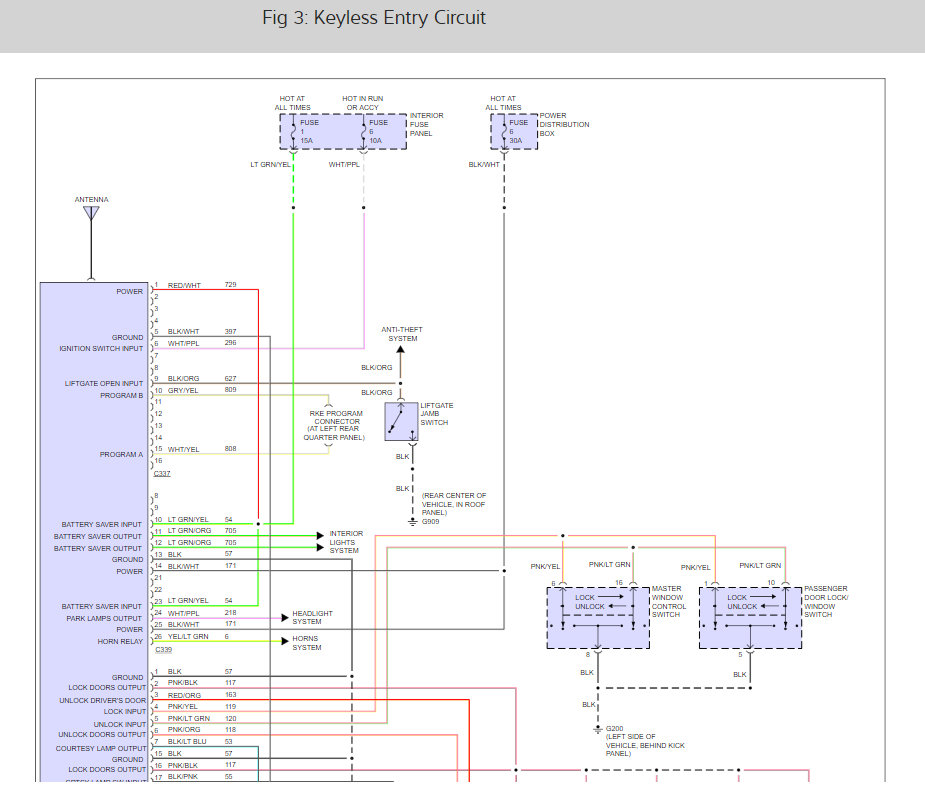Viewport: 925px width, 792px height.
Task: Click the GRY/YEL wire label
Action: tap(183, 390)
